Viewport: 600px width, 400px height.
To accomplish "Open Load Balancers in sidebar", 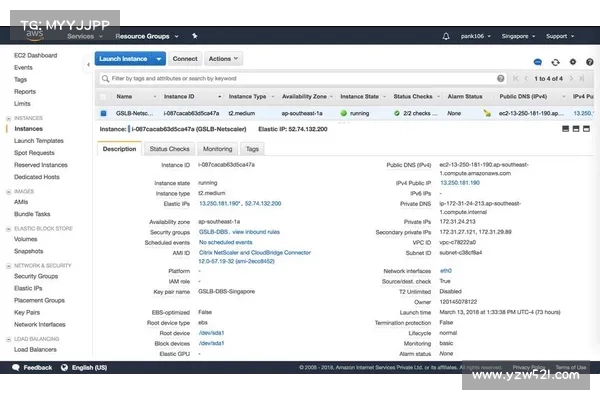I will click(x=35, y=350).
